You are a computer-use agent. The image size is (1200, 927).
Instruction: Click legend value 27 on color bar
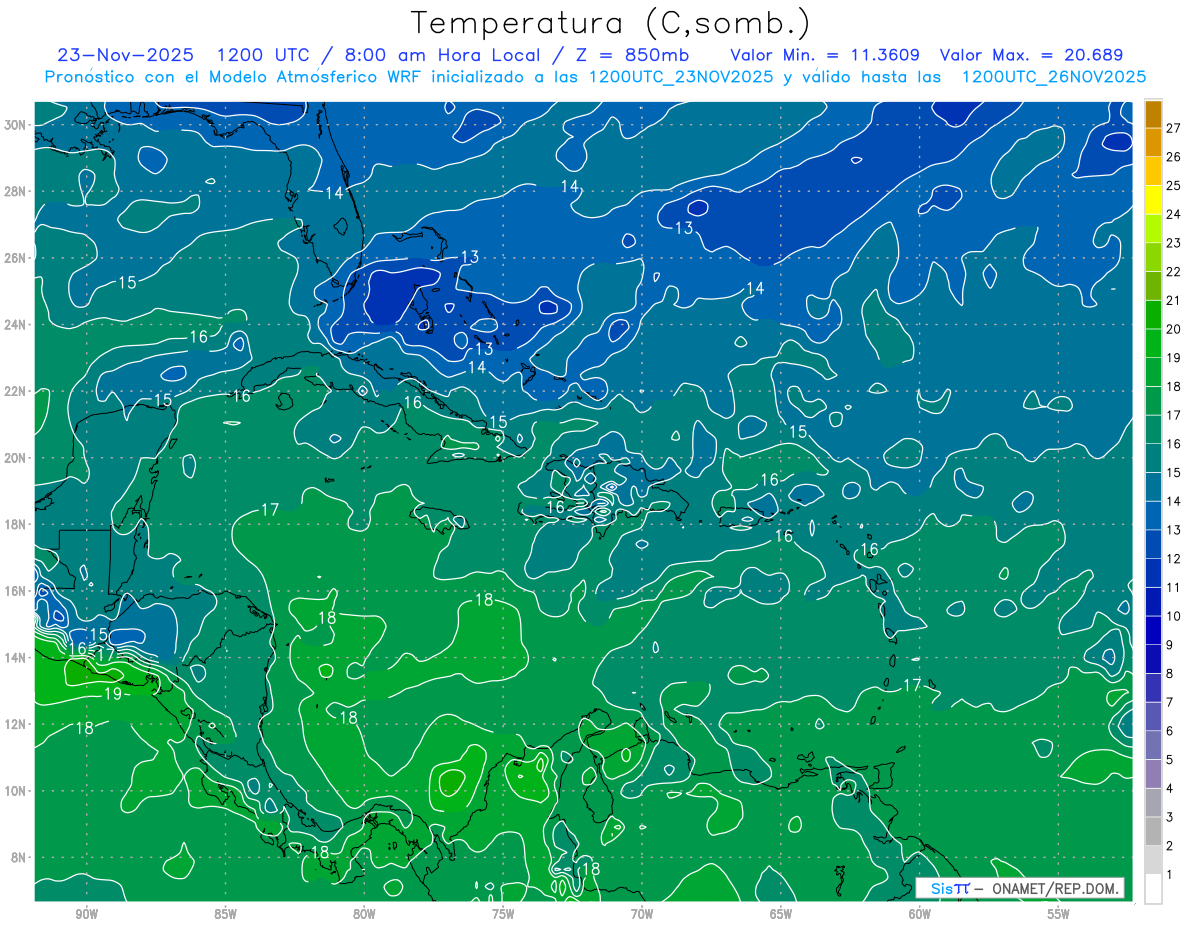1174,128
